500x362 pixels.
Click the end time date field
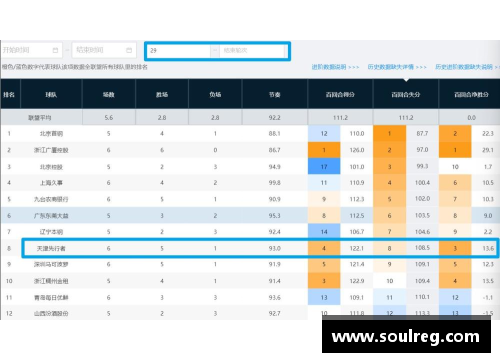(104, 50)
